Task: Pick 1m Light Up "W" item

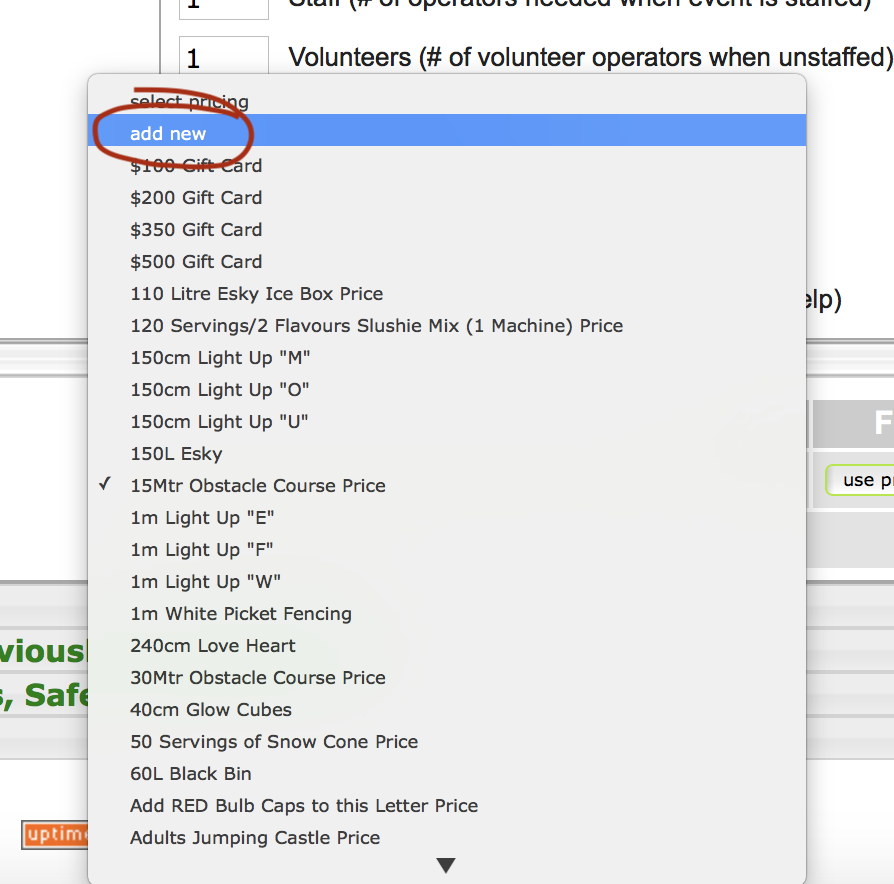Action: point(205,582)
